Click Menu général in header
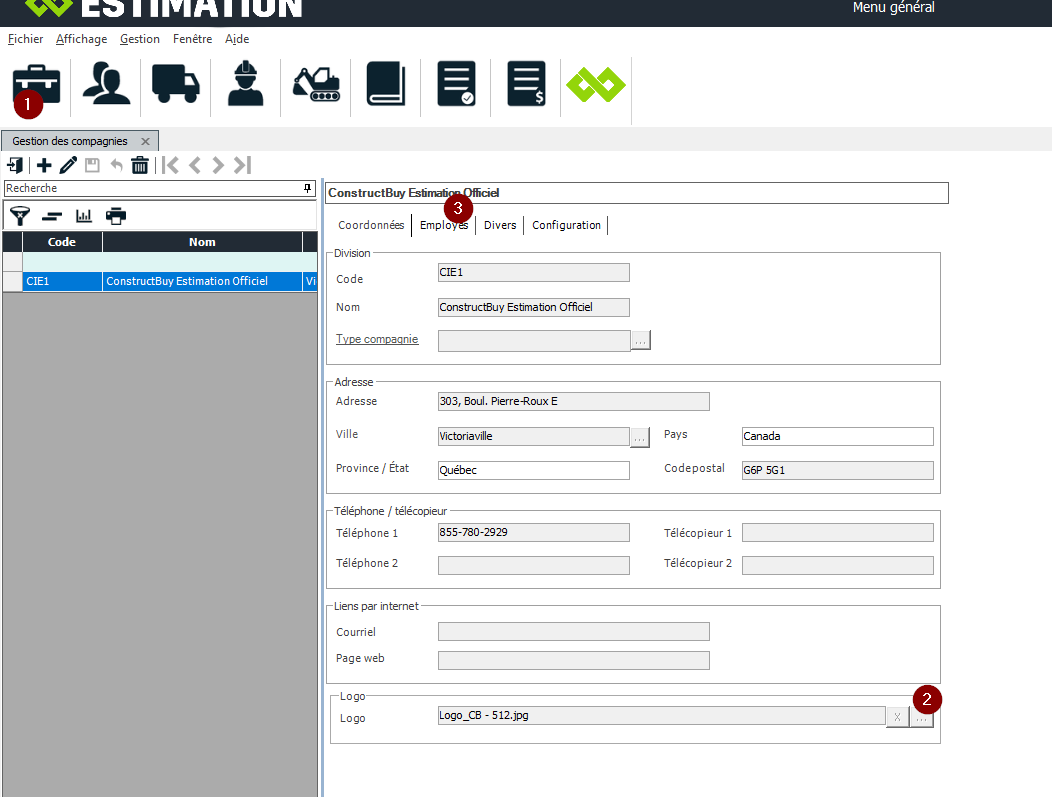Viewport: 1052px width, 797px height. click(x=893, y=7)
